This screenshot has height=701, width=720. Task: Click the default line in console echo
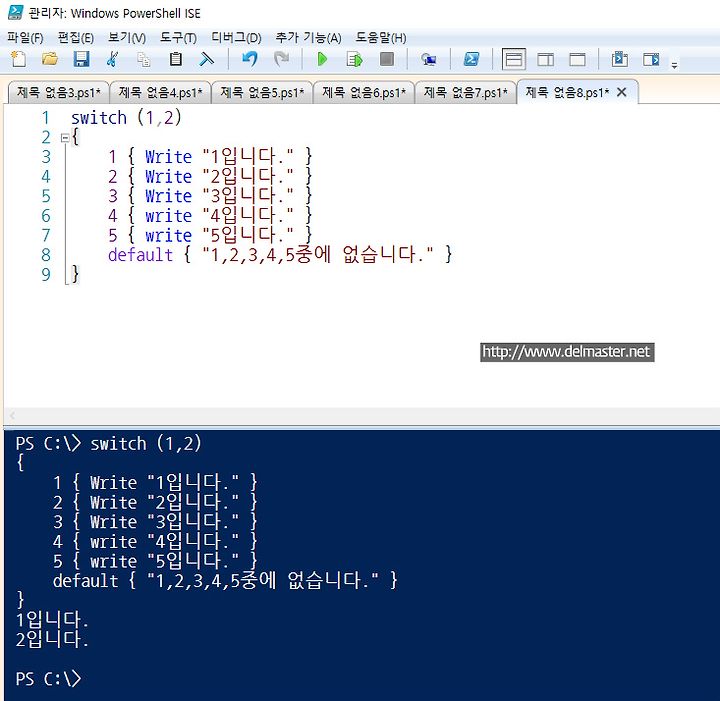pyautogui.click(x=225, y=581)
